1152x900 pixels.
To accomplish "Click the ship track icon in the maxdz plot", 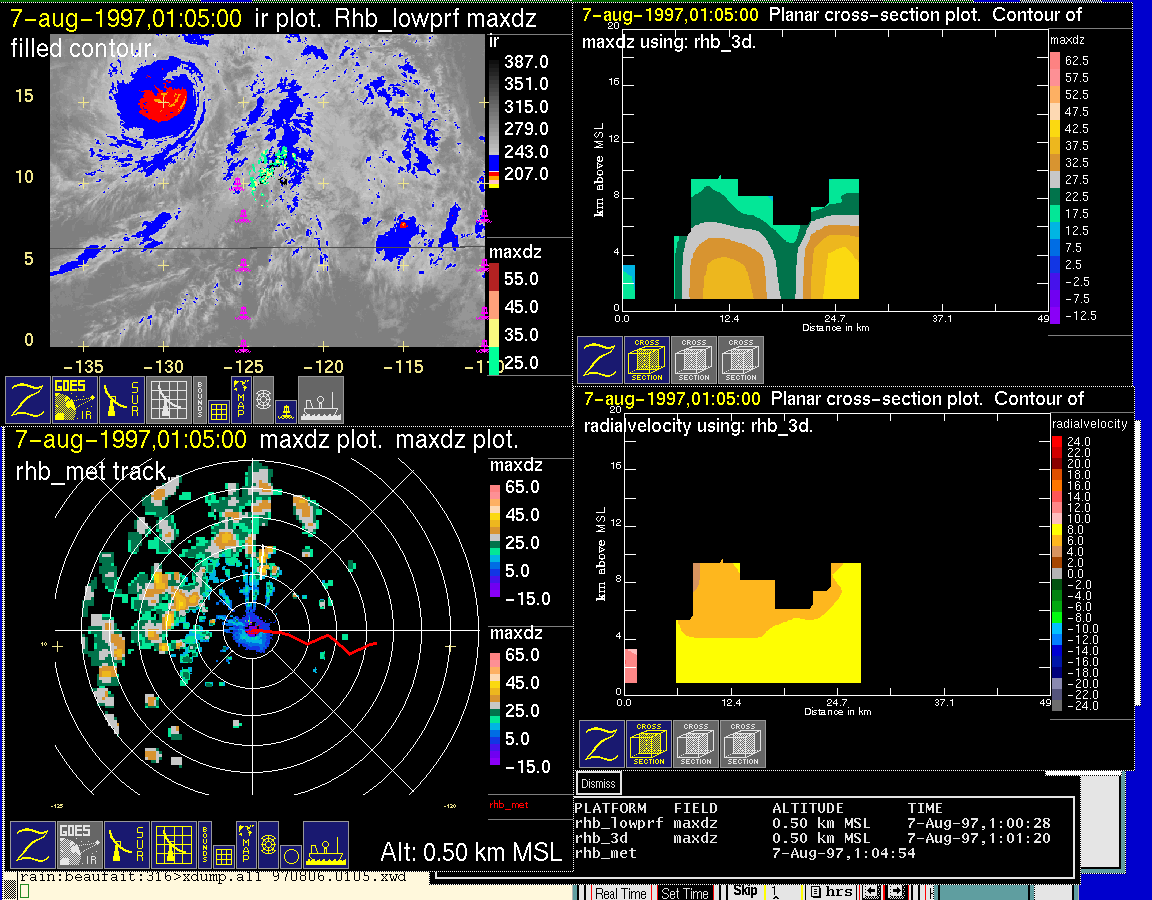I will click(x=325, y=845).
